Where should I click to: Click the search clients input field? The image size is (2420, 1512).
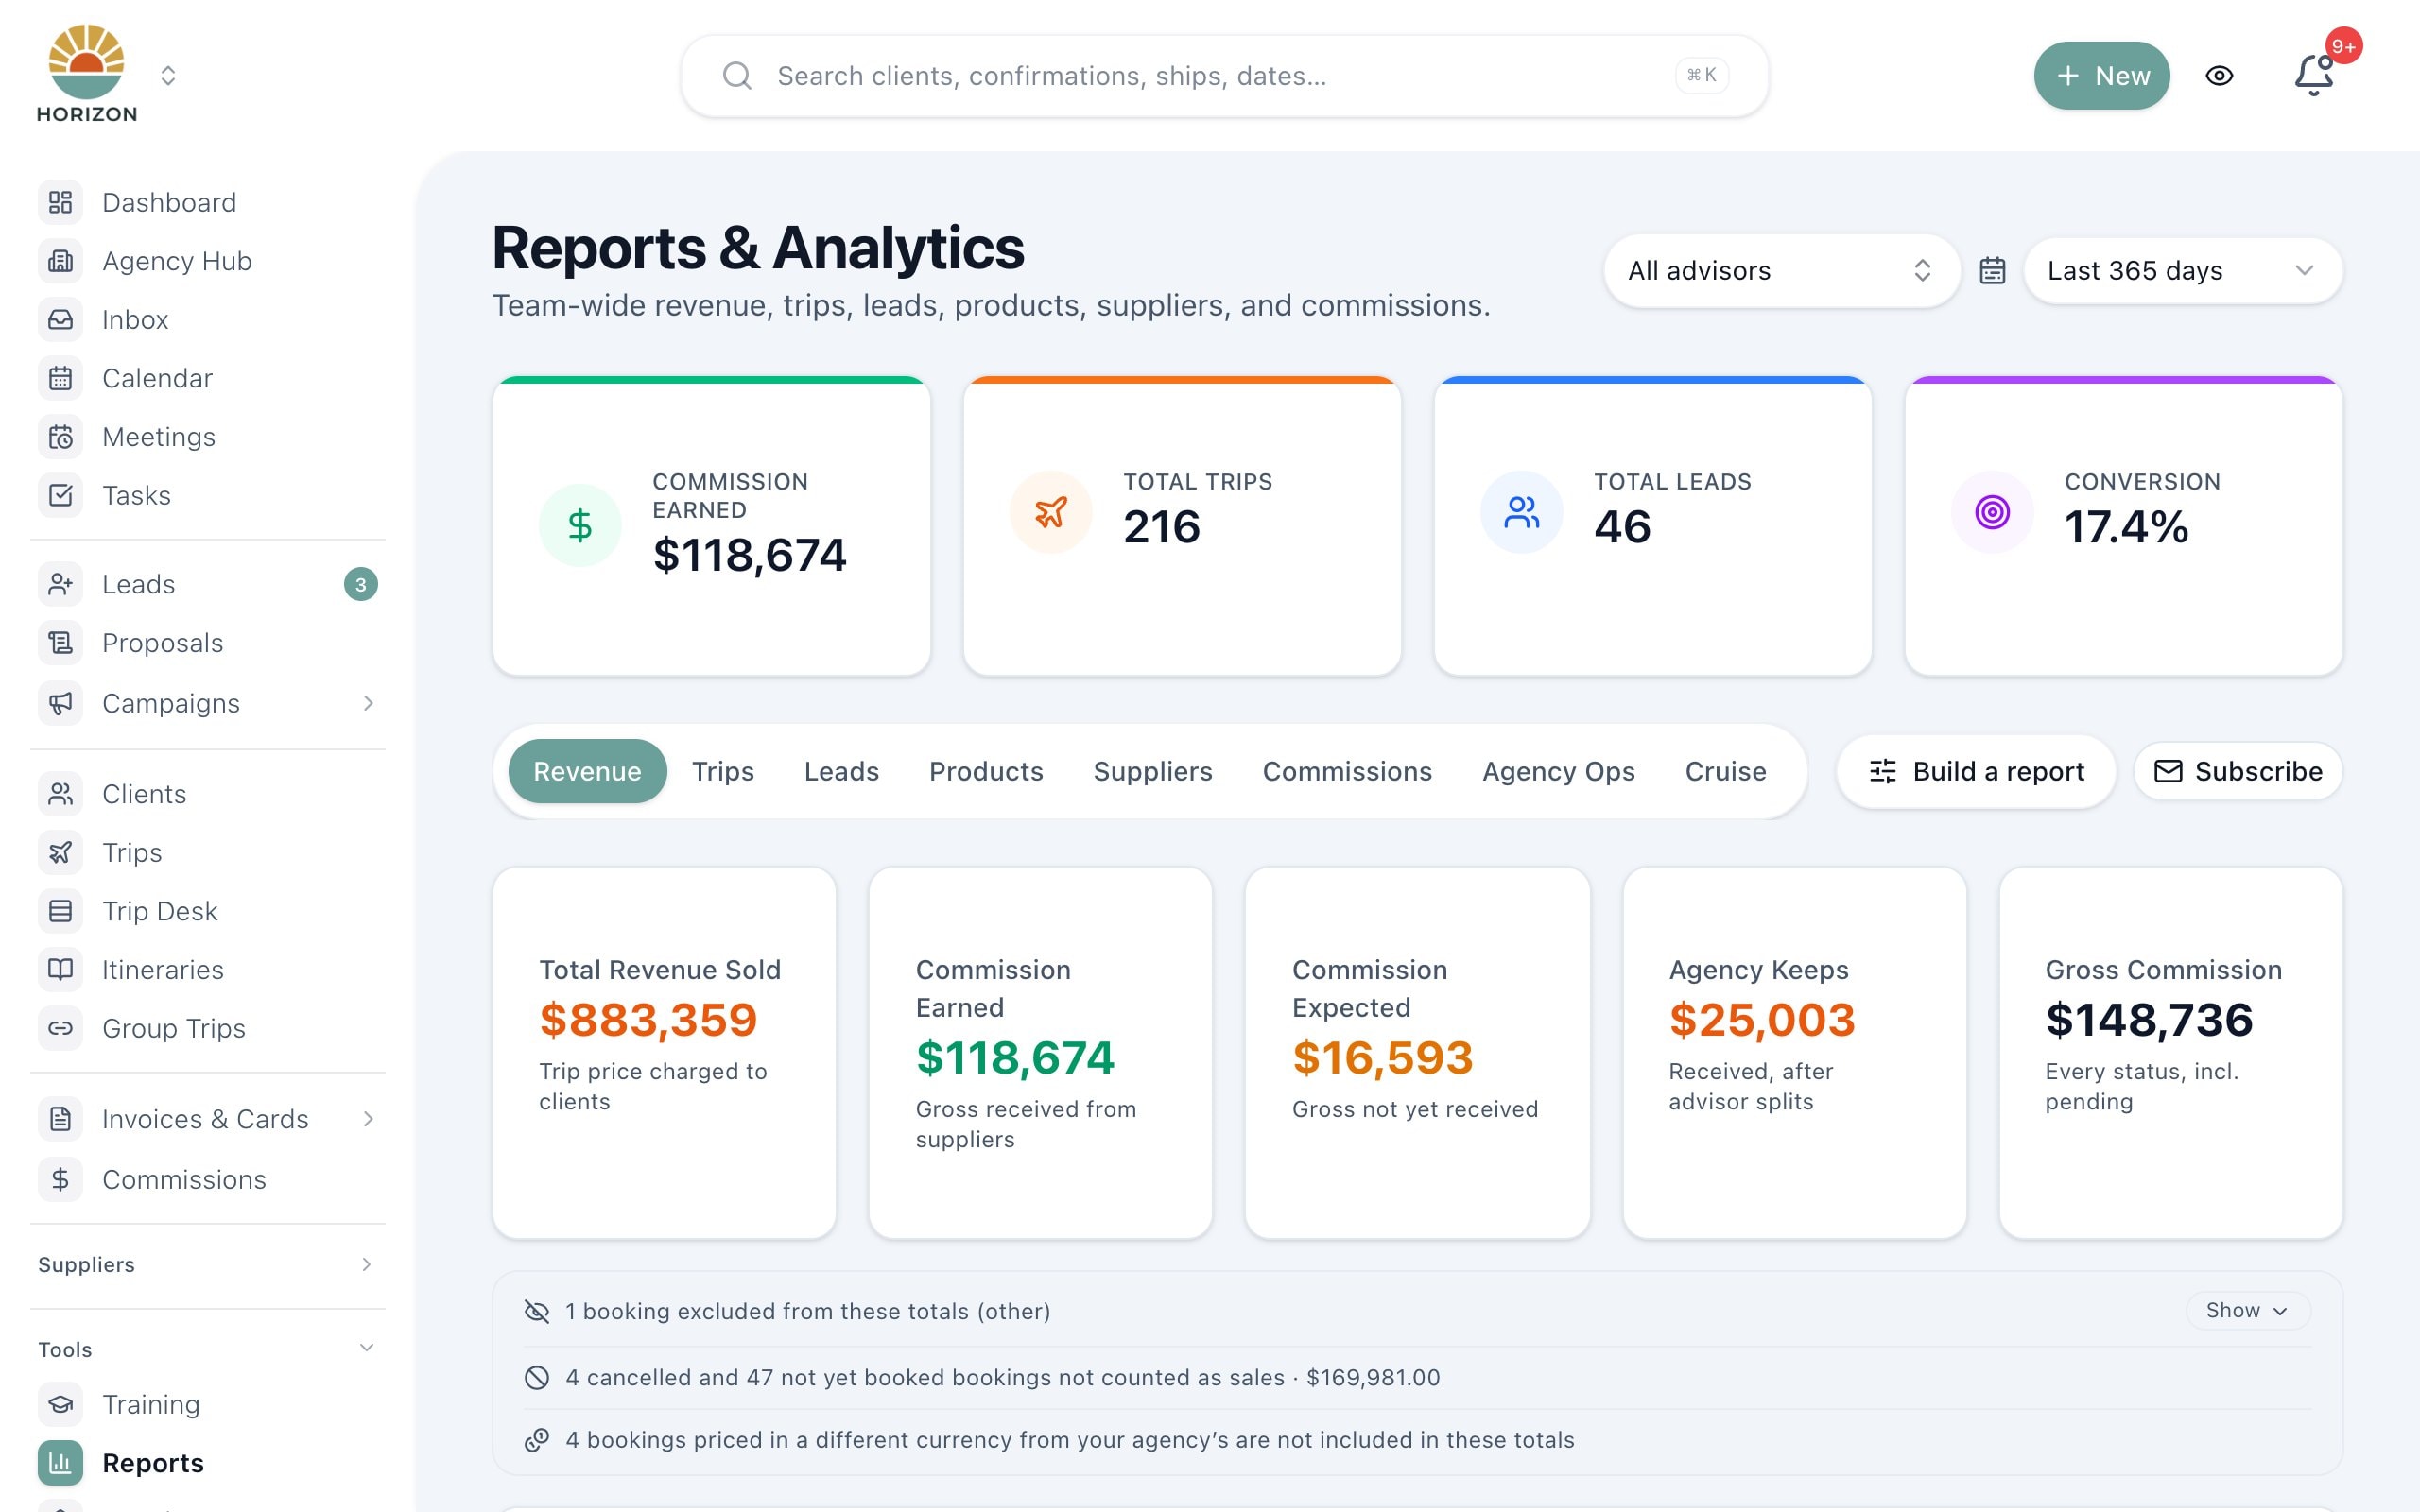pyautogui.click(x=1224, y=76)
